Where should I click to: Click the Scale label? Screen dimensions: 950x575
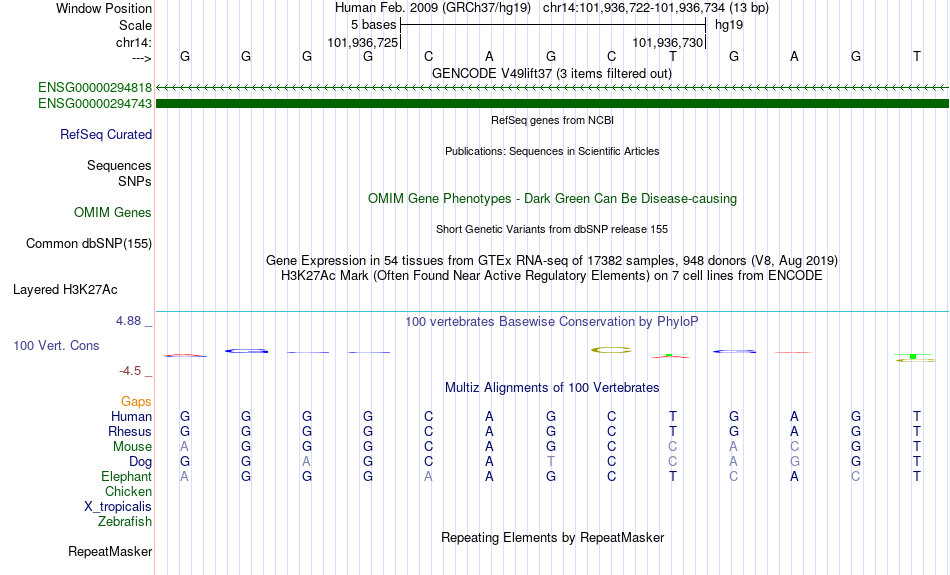tap(136, 25)
